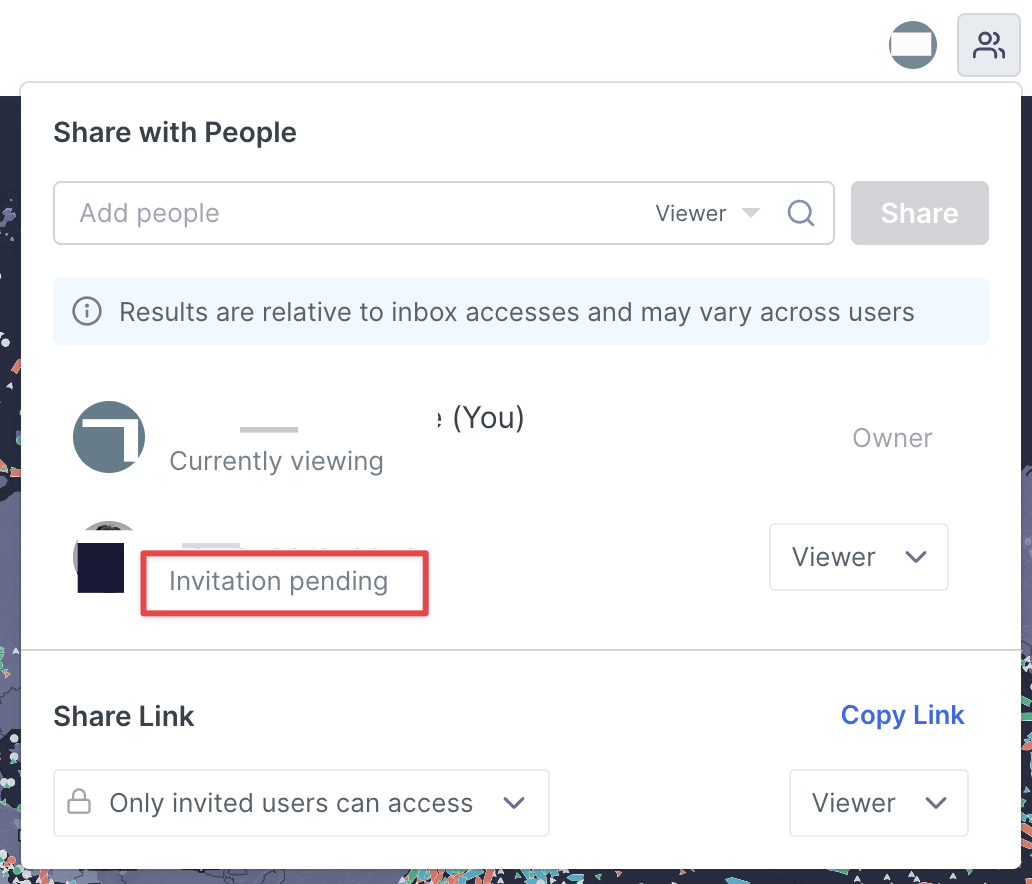
Task: Click the search magnifier icon
Action: click(x=801, y=213)
